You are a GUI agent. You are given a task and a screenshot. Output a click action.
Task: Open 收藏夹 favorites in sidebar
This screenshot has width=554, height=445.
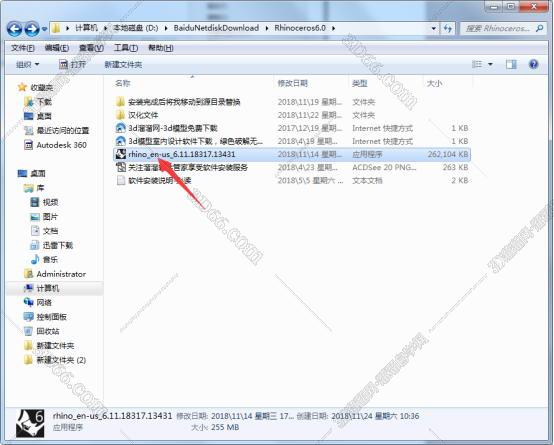coord(42,88)
